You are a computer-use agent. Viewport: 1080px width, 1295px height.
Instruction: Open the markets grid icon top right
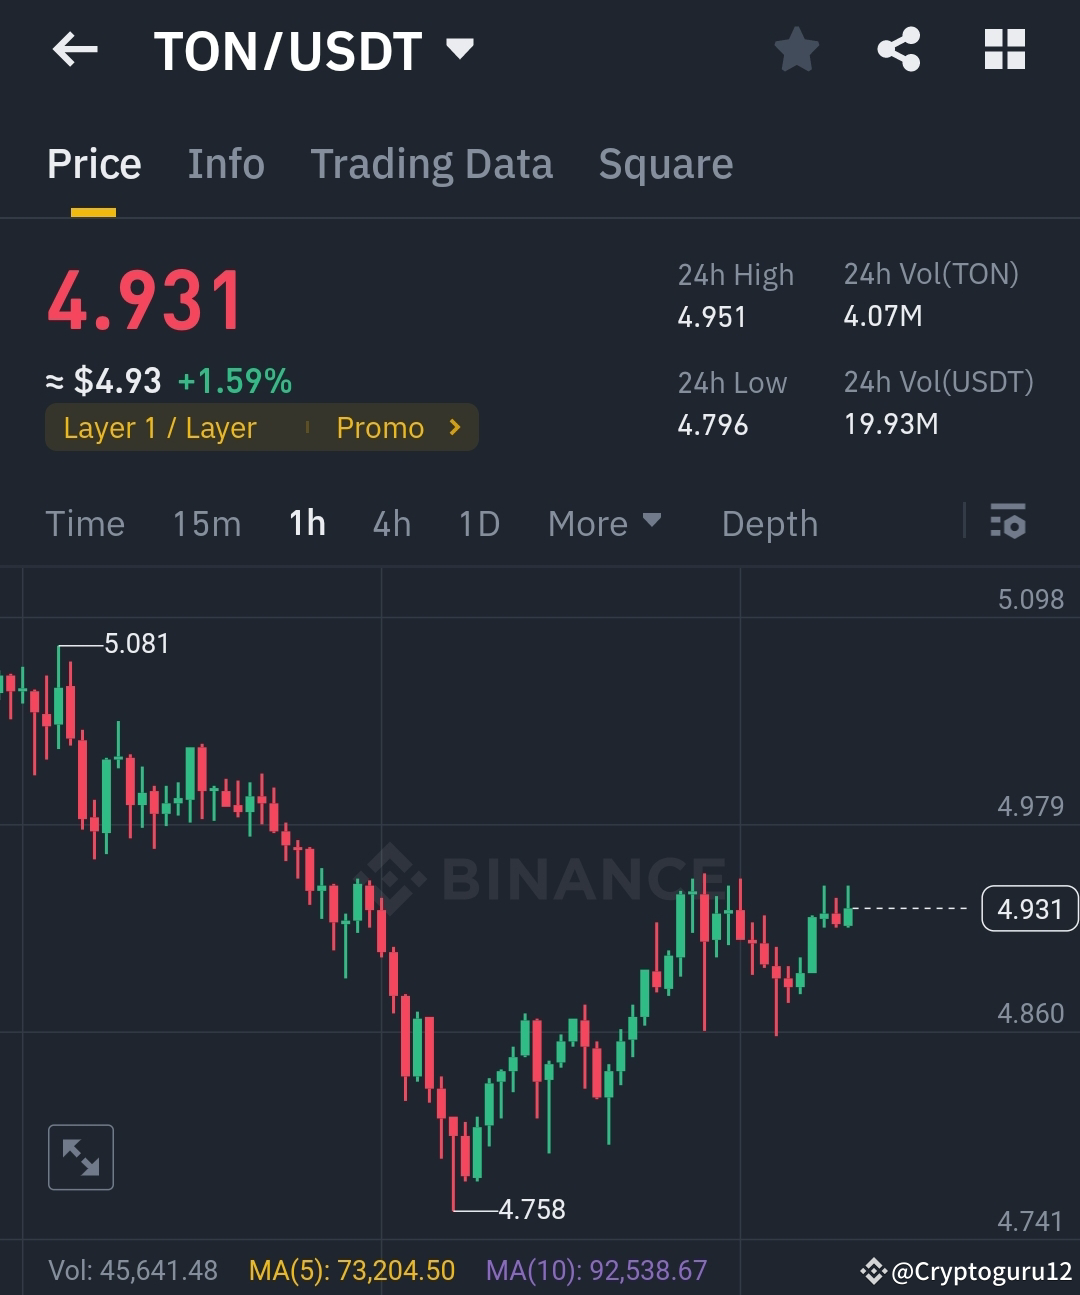pyautogui.click(x=1003, y=48)
